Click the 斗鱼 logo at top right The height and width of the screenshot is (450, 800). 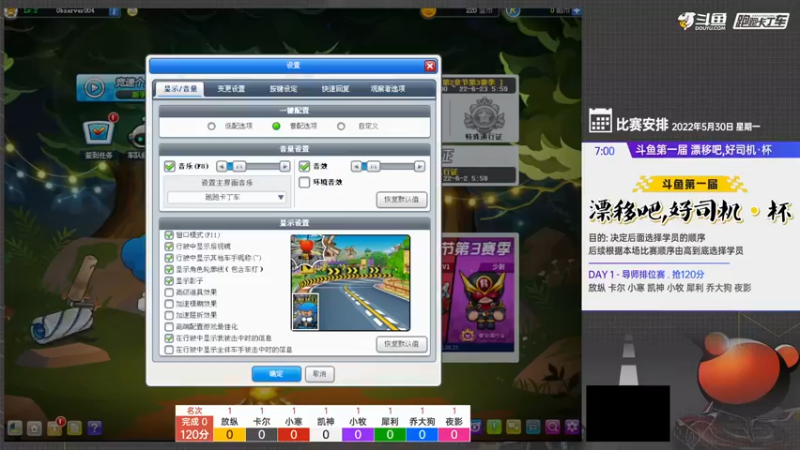pos(702,21)
